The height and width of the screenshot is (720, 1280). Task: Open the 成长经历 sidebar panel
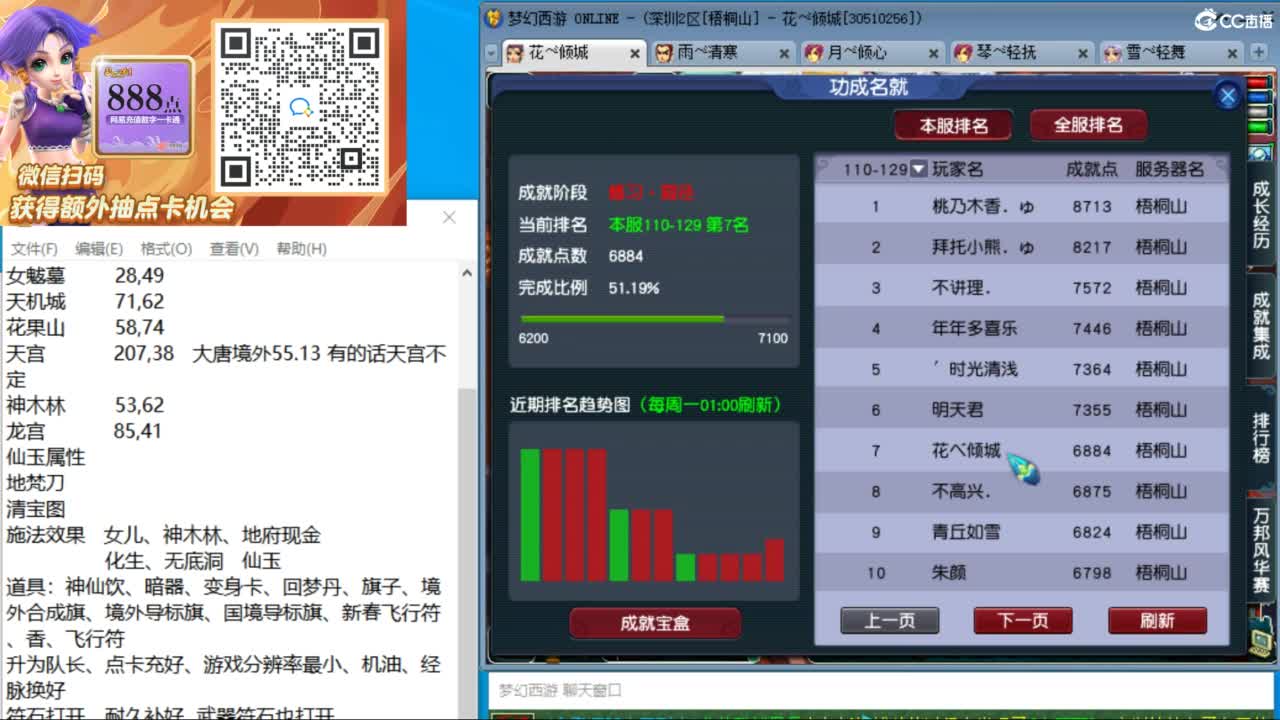1261,215
